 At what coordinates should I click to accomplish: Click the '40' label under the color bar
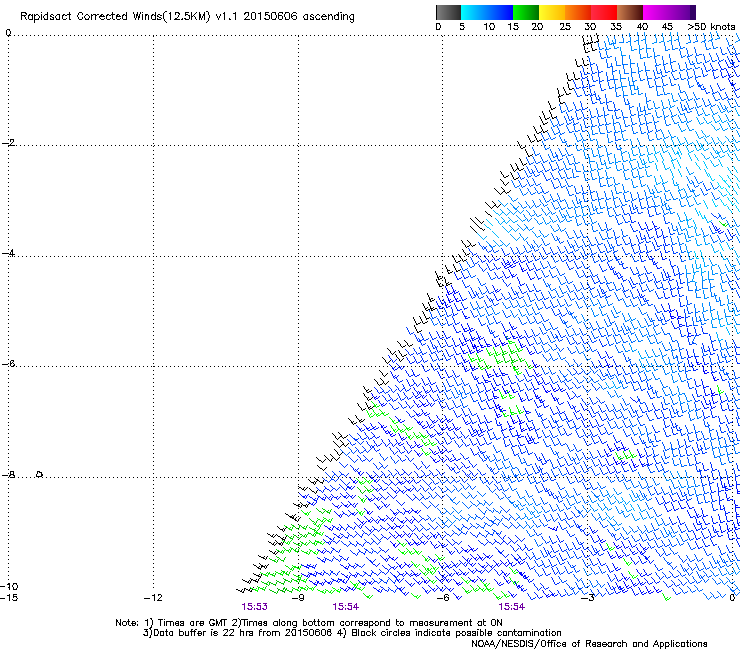coord(642,27)
